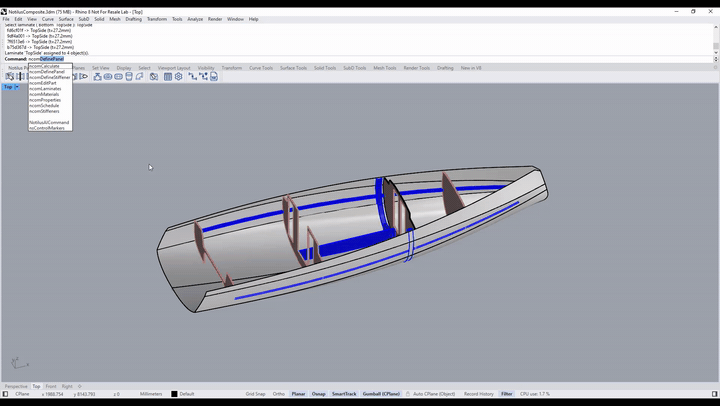Choose ncomStiffeners from autocomplete list
720x406 pixels.
pos(50,111)
